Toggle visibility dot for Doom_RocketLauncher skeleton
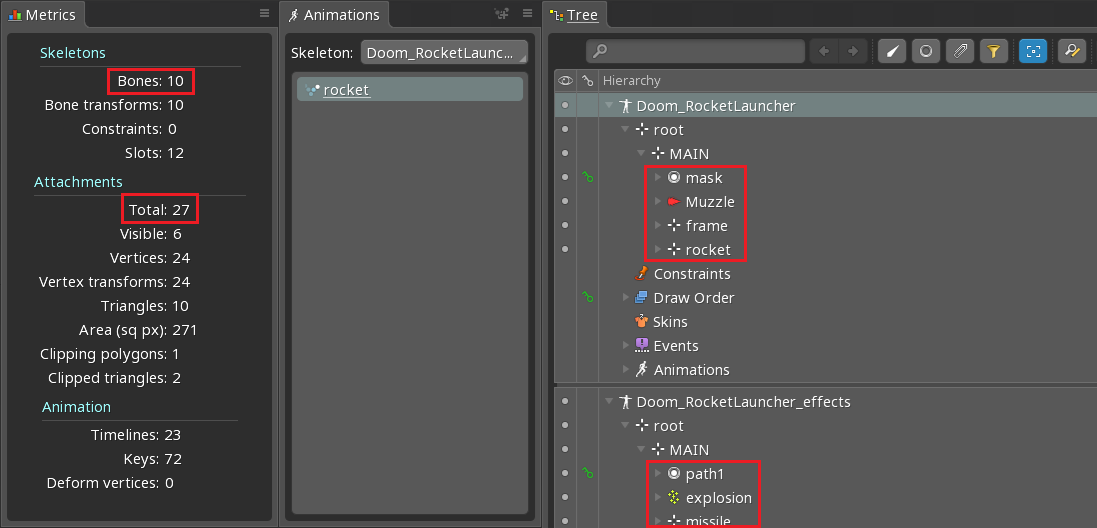Image resolution: width=1097 pixels, height=528 pixels. tap(566, 106)
